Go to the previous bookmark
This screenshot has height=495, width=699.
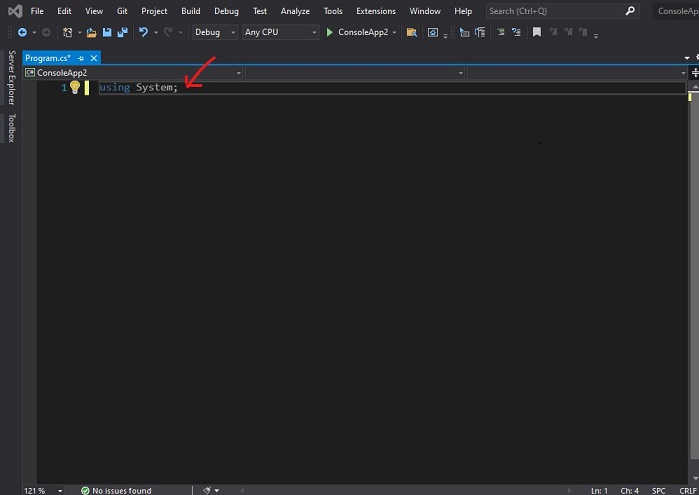click(x=553, y=32)
